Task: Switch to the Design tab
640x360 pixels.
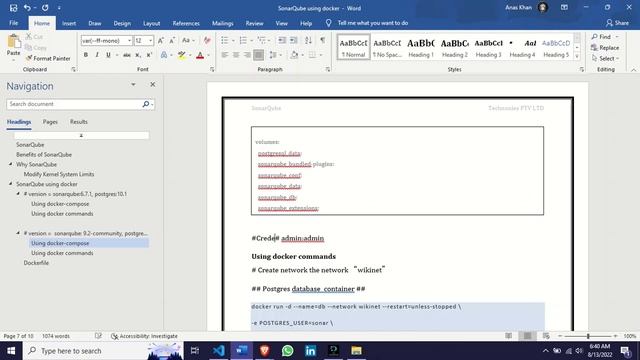Action: pos(122,23)
